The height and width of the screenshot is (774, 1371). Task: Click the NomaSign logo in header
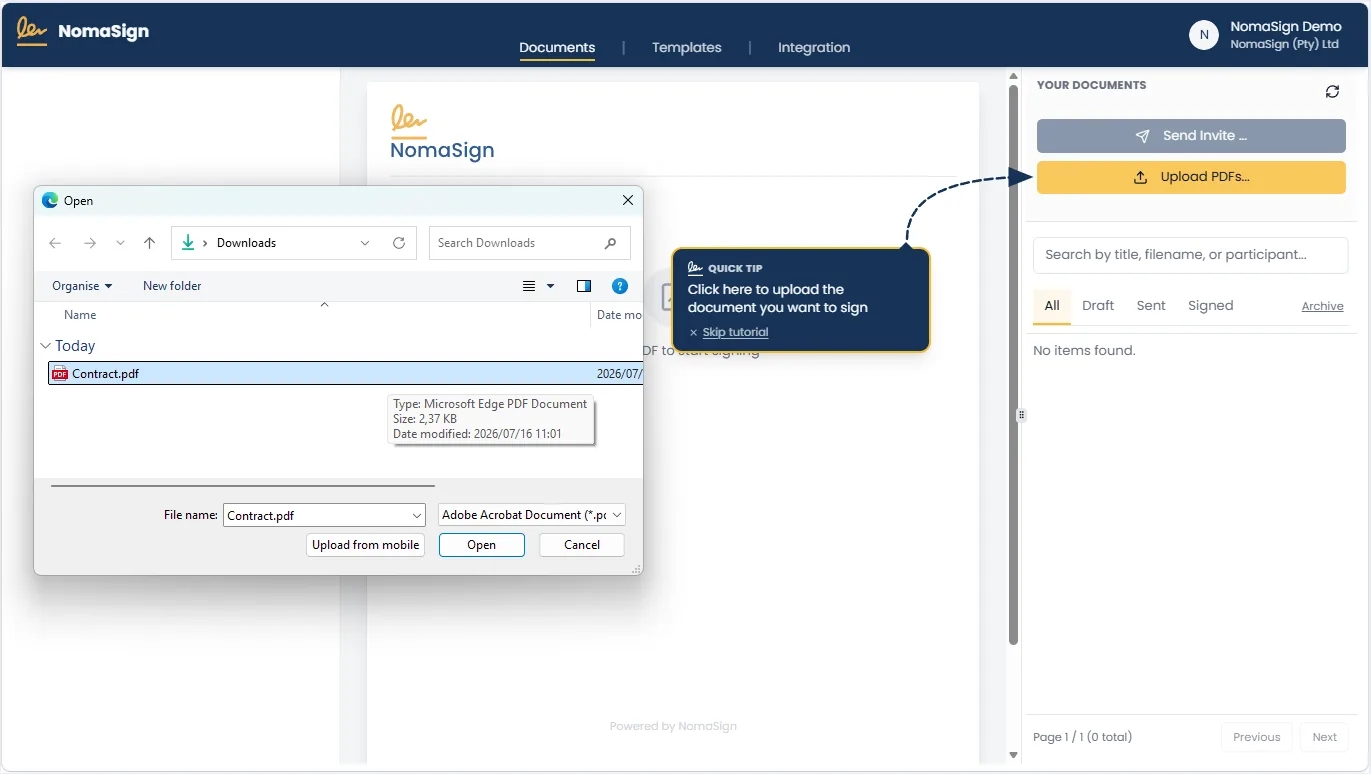[x=83, y=31]
